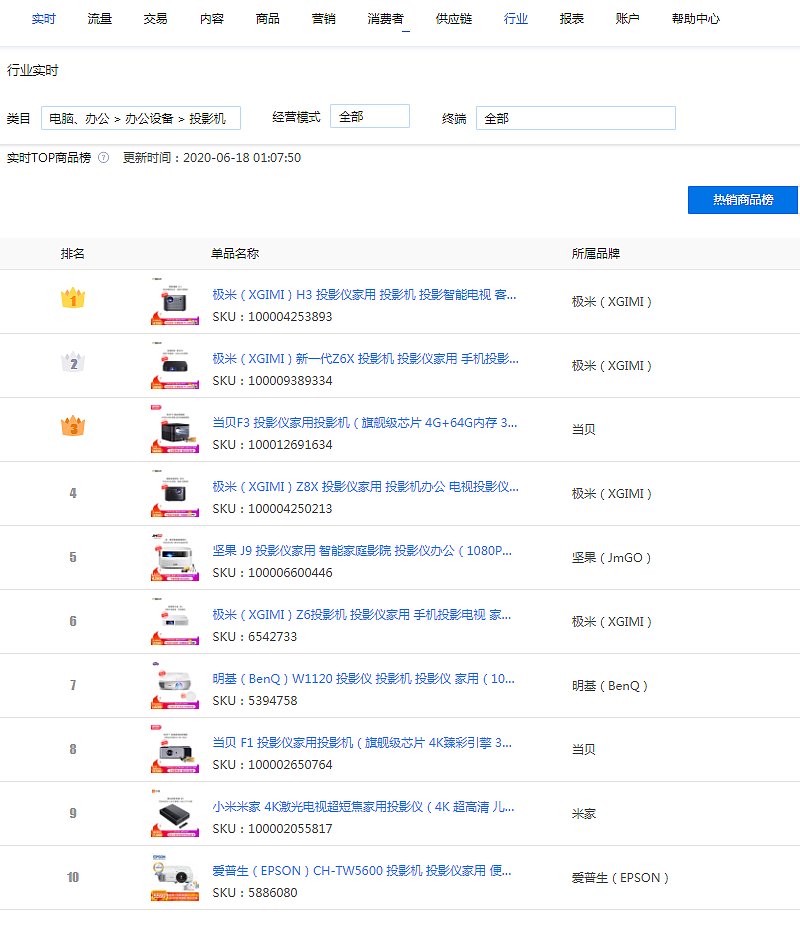The height and width of the screenshot is (940, 800).
Task: Click the BenQ W1120 product thumbnail
Action: (175, 685)
